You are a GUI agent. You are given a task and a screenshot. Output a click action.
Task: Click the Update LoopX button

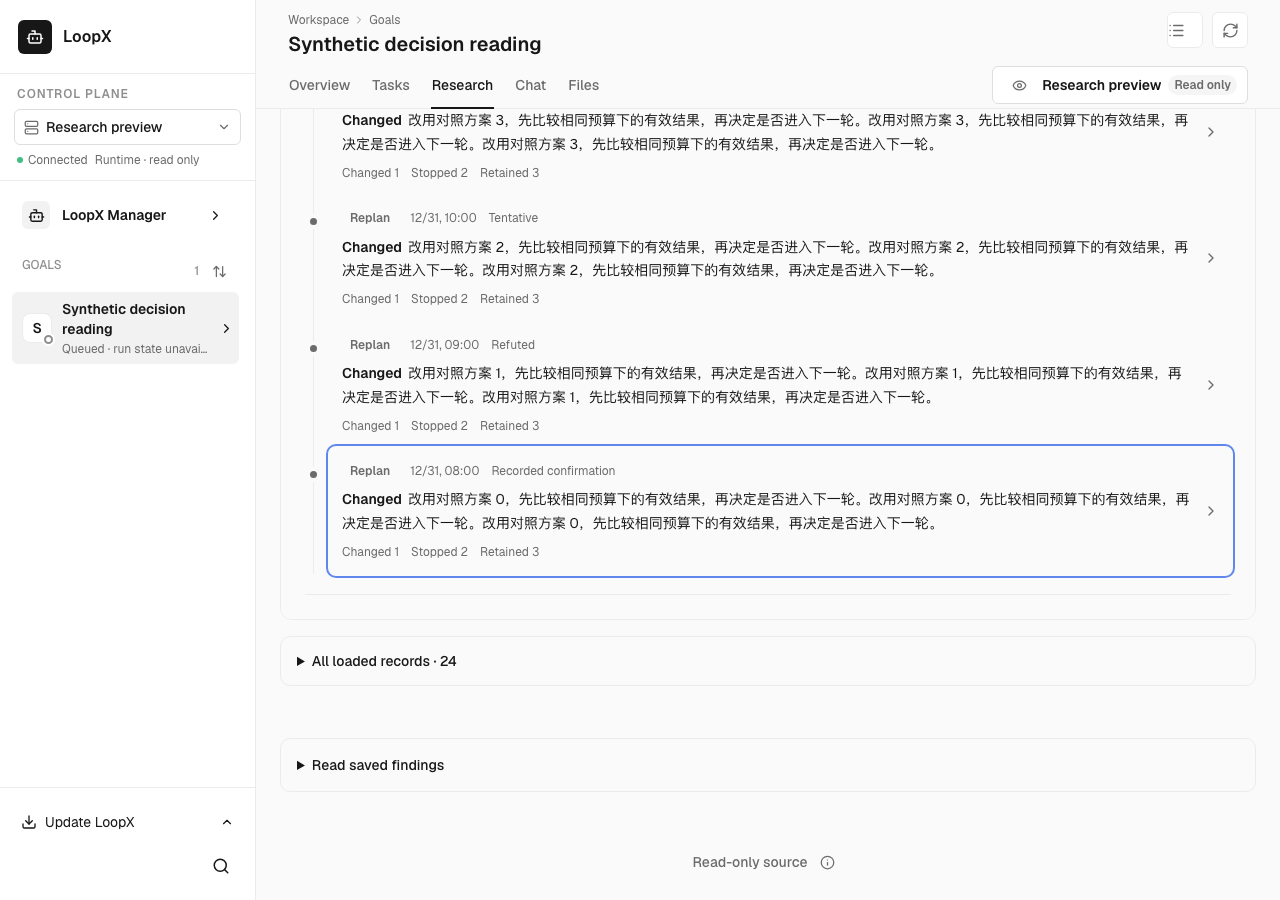(x=127, y=822)
